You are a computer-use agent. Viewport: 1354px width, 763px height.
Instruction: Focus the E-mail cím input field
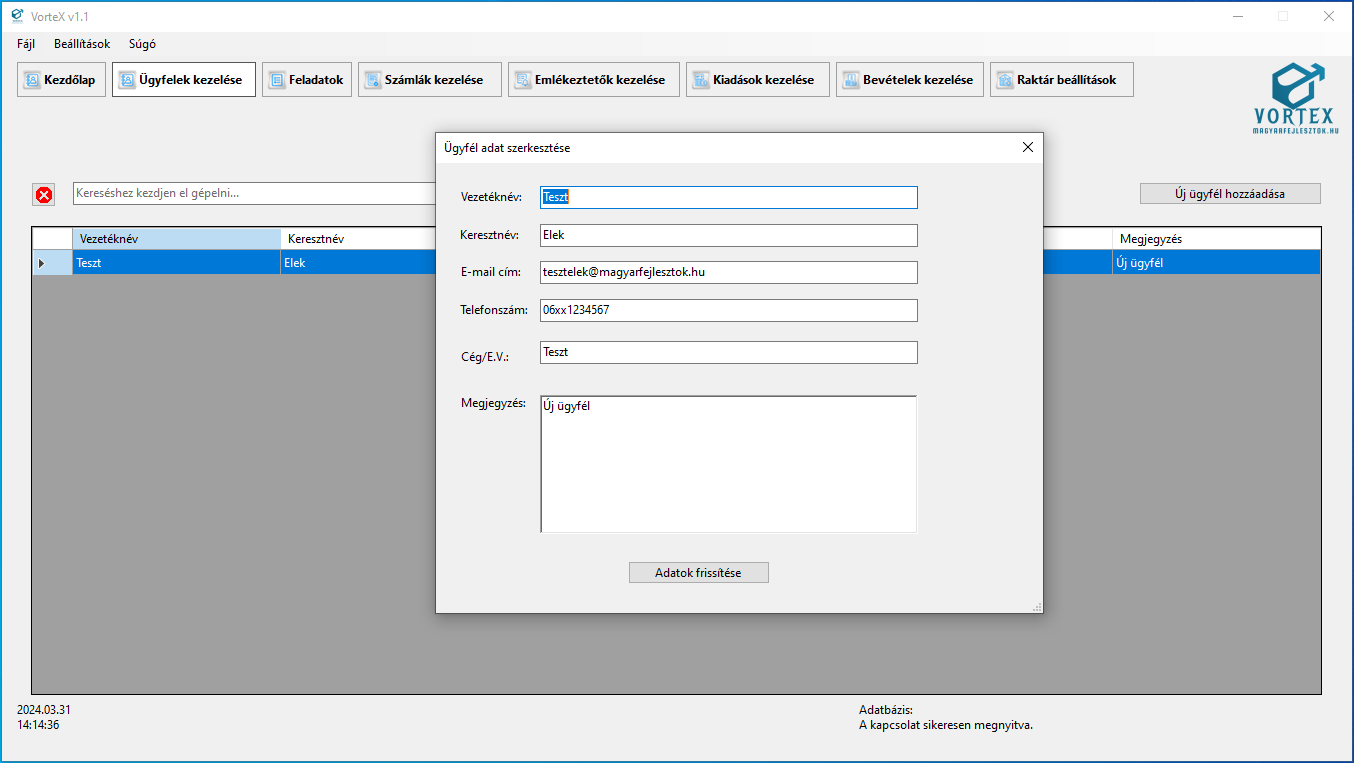pyautogui.click(x=728, y=272)
